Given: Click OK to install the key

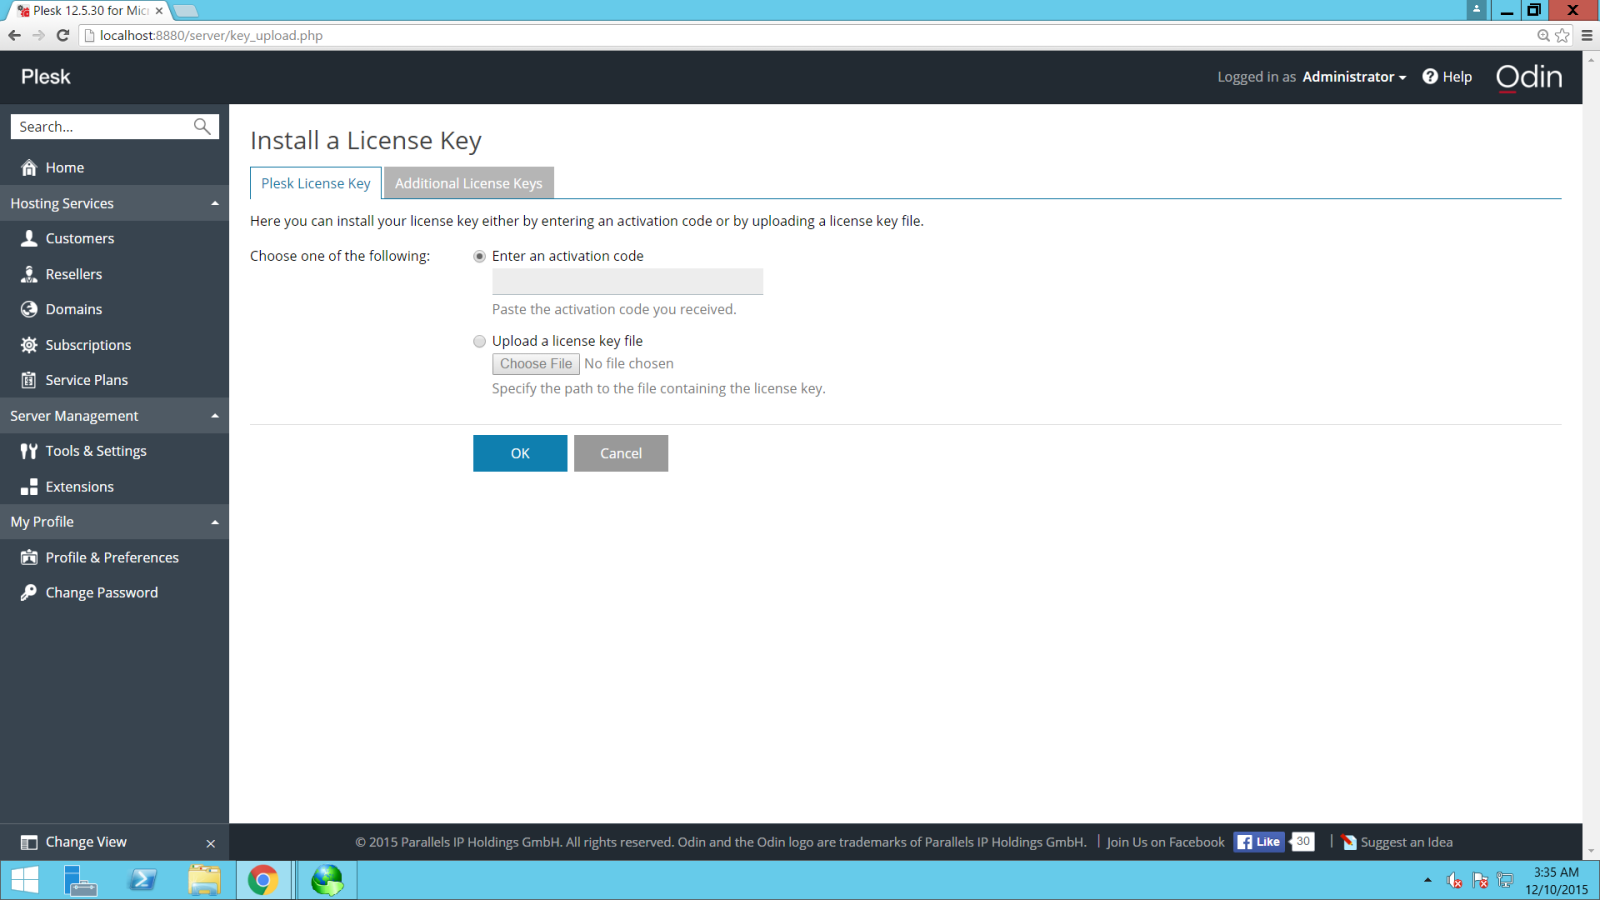Looking at the screenshot, I should coord(520,453).
